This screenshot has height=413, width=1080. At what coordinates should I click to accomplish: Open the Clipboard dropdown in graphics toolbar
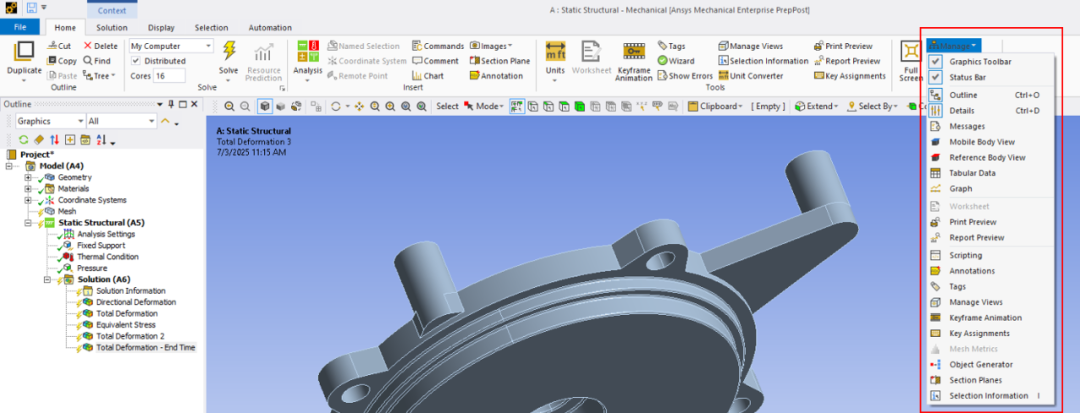[x=714, y=107]
